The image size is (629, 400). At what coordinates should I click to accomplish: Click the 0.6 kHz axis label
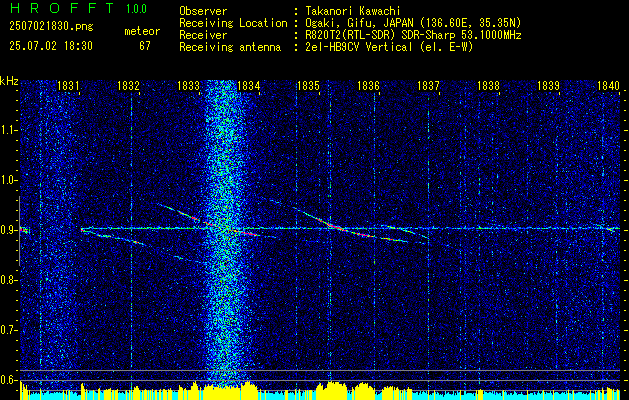(x=9, y=380)
